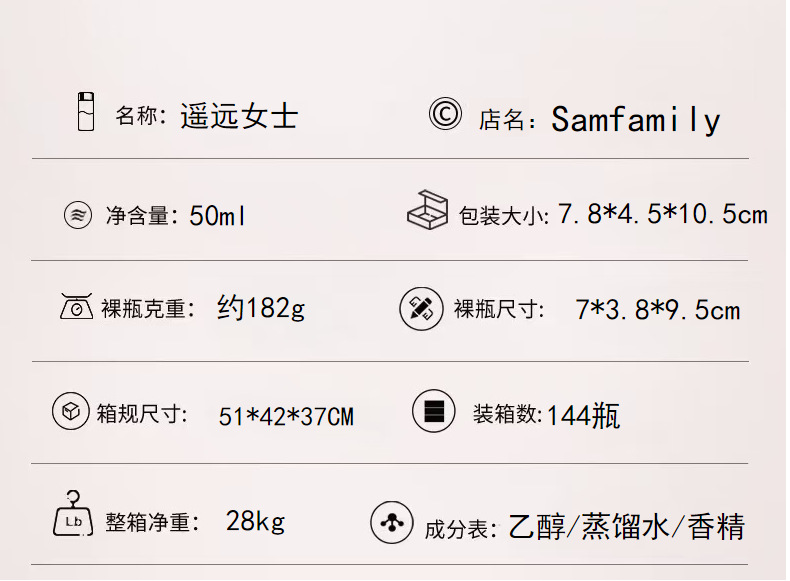Click the perfume bottle icon beside 名称
This screenshot has height=581, width=790.
click(x=86, y=111)
